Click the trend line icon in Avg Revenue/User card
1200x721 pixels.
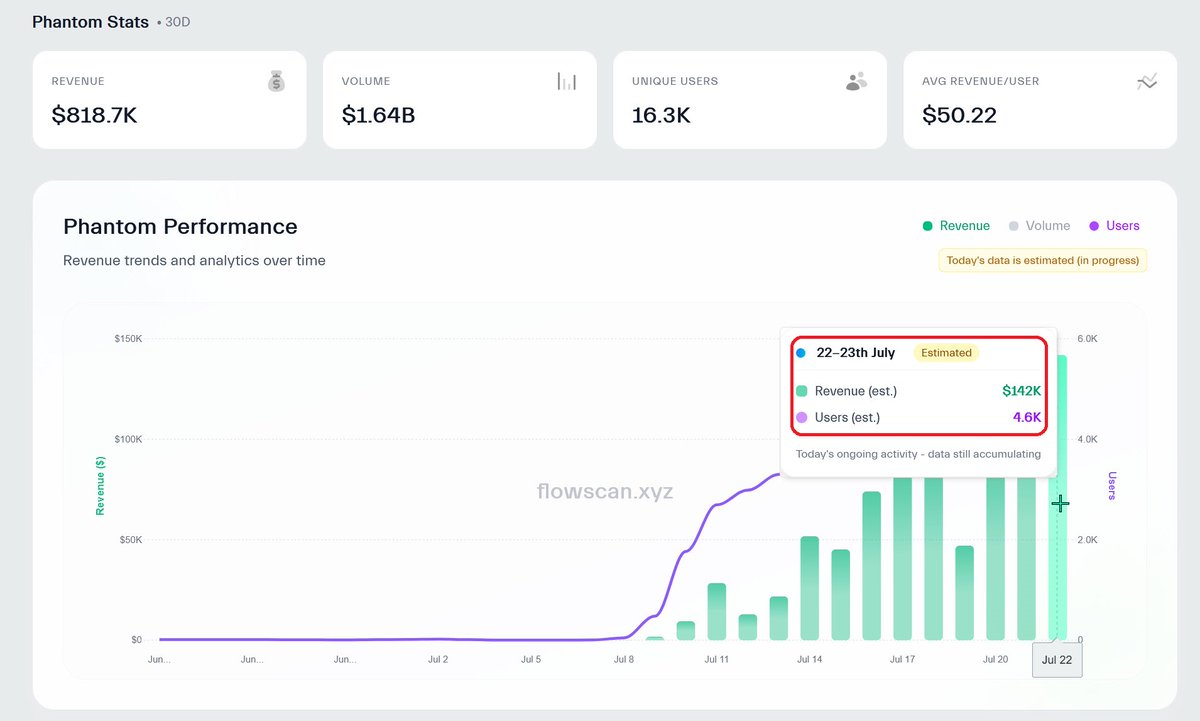pos(1147,82)
